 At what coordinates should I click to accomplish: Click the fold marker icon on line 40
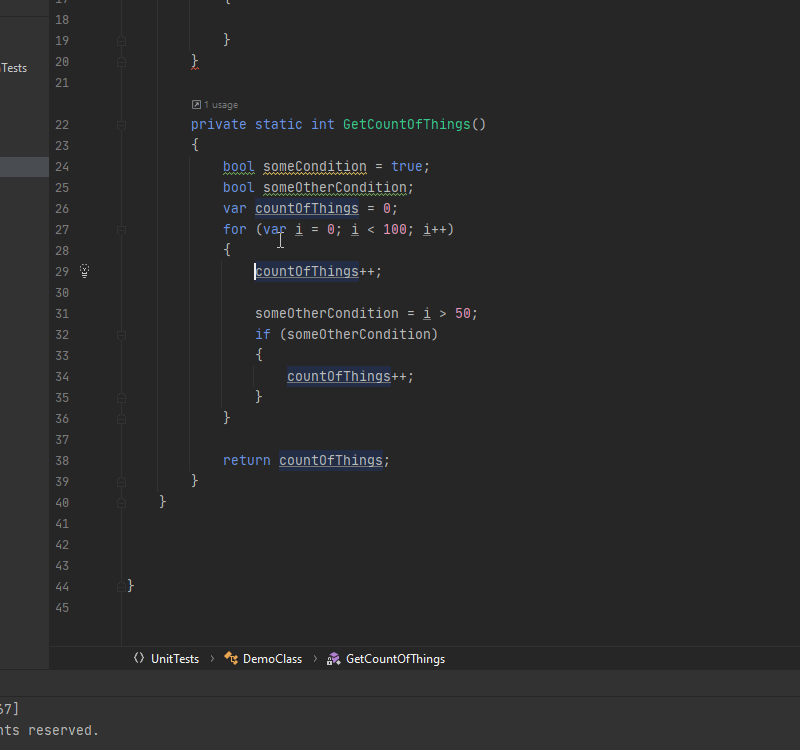click(x=121, y=502)
